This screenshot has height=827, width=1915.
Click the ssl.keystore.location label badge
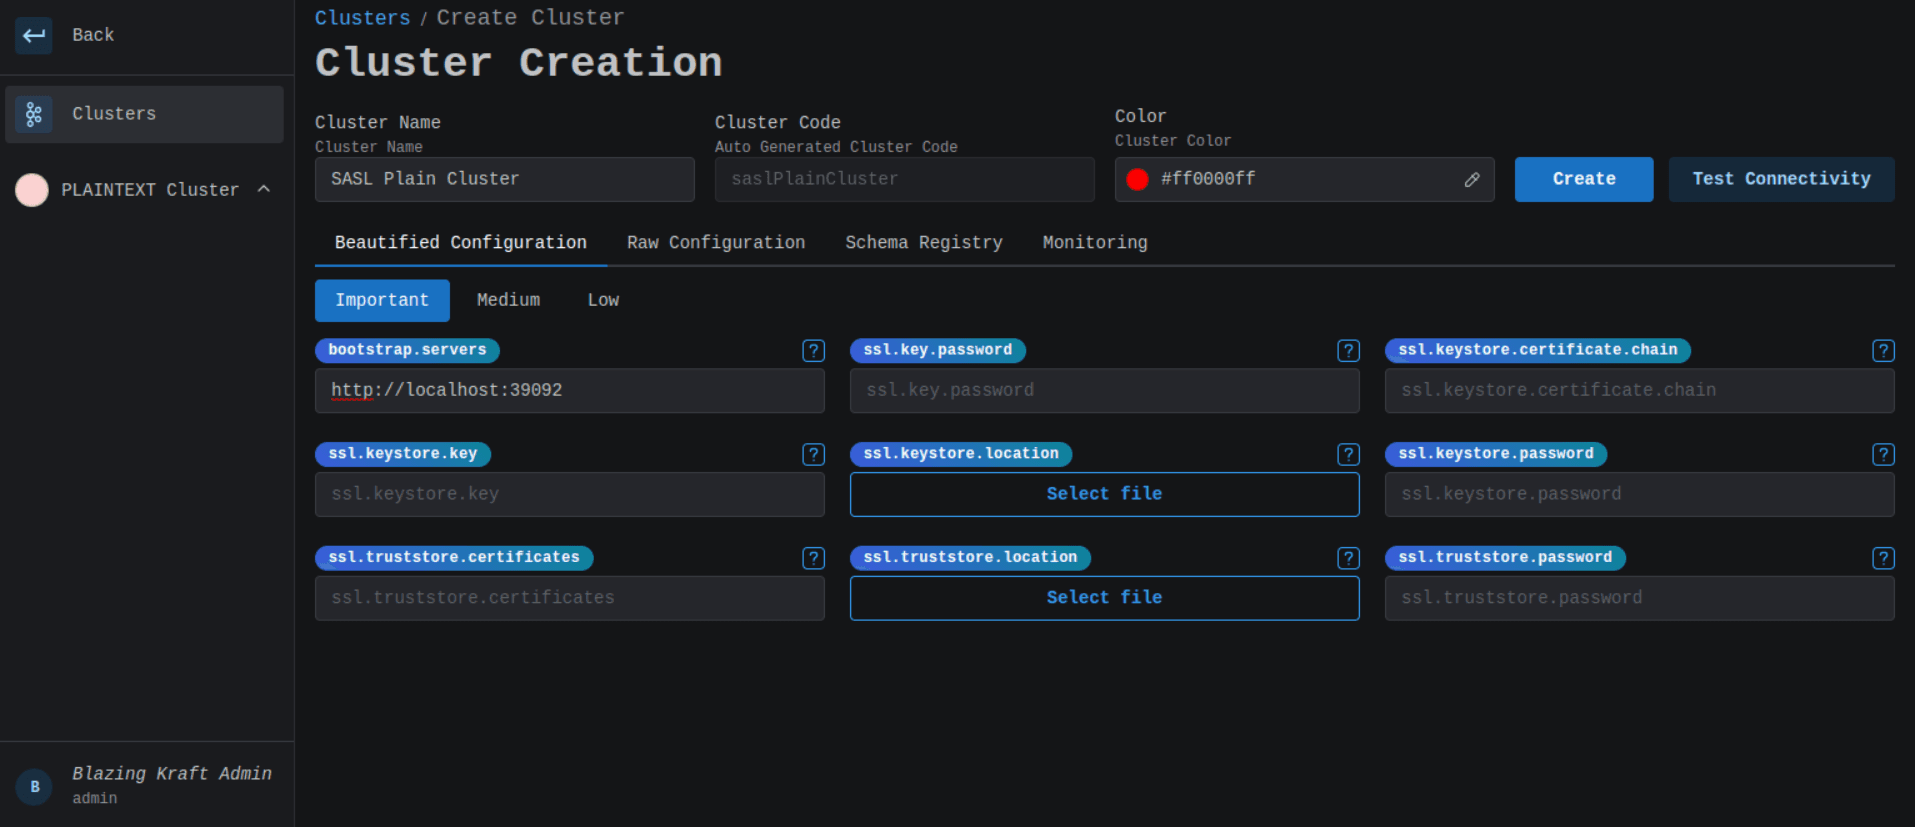click(x=961, y=454)
